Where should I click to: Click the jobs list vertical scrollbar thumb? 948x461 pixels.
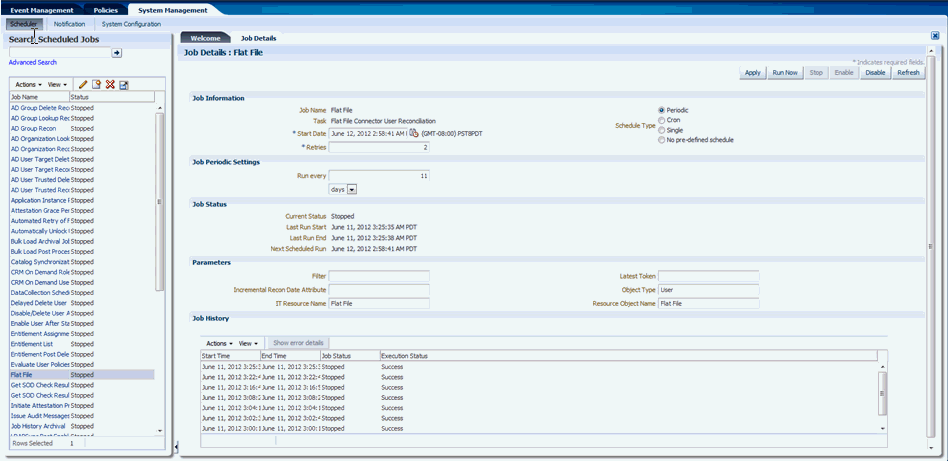click(160, 203)
